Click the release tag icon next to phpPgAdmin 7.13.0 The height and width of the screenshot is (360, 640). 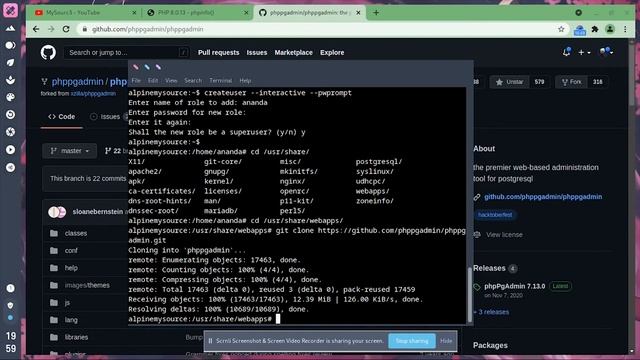[477, 287]
